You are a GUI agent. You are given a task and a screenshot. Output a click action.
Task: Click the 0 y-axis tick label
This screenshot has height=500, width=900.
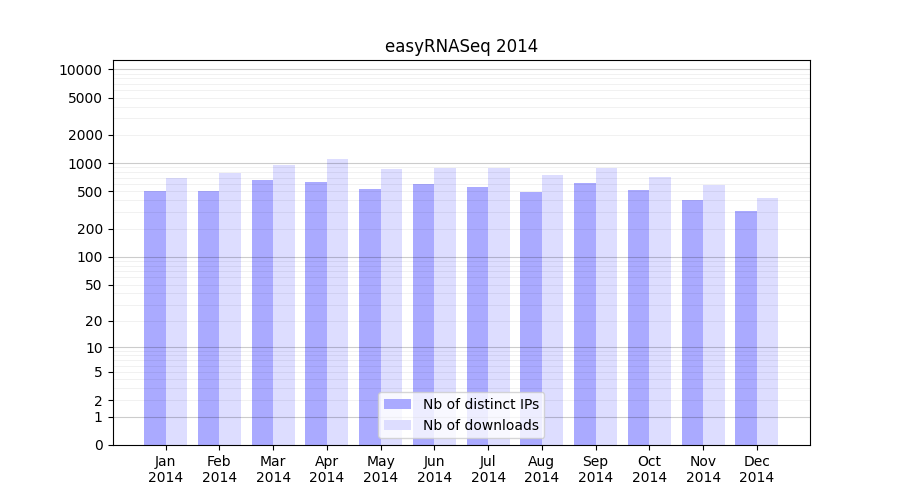(x=98, y=445)
